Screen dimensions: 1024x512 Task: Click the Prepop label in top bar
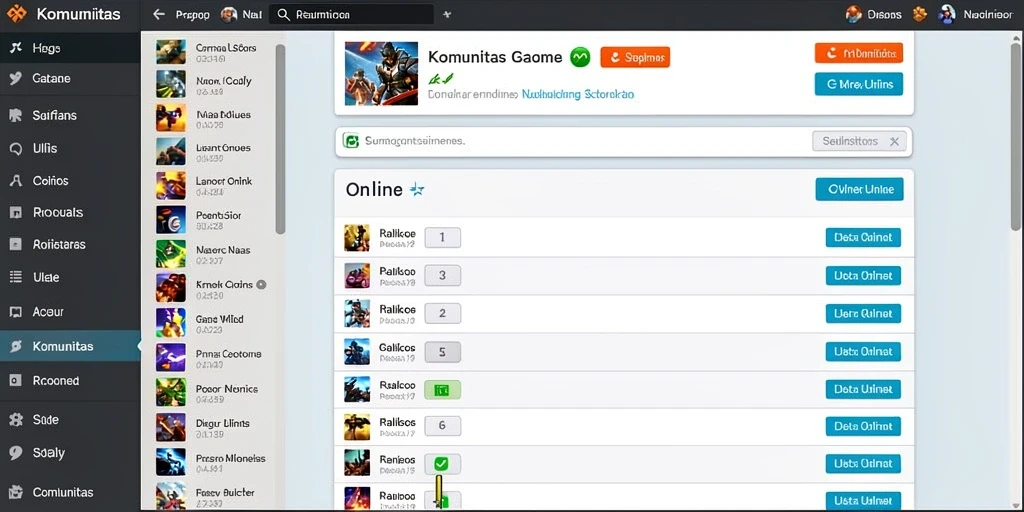pyautogui.click(x=191, y=14)
